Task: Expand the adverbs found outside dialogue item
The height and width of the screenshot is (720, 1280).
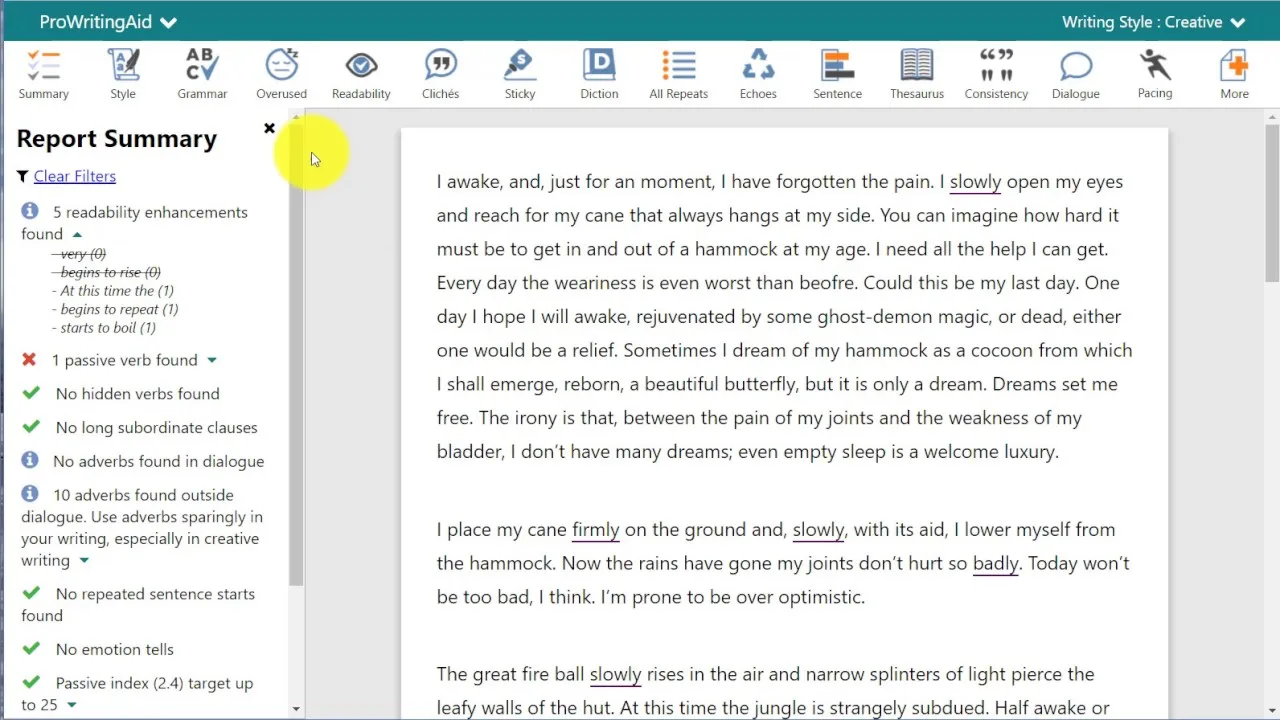Action: [84, 561]
